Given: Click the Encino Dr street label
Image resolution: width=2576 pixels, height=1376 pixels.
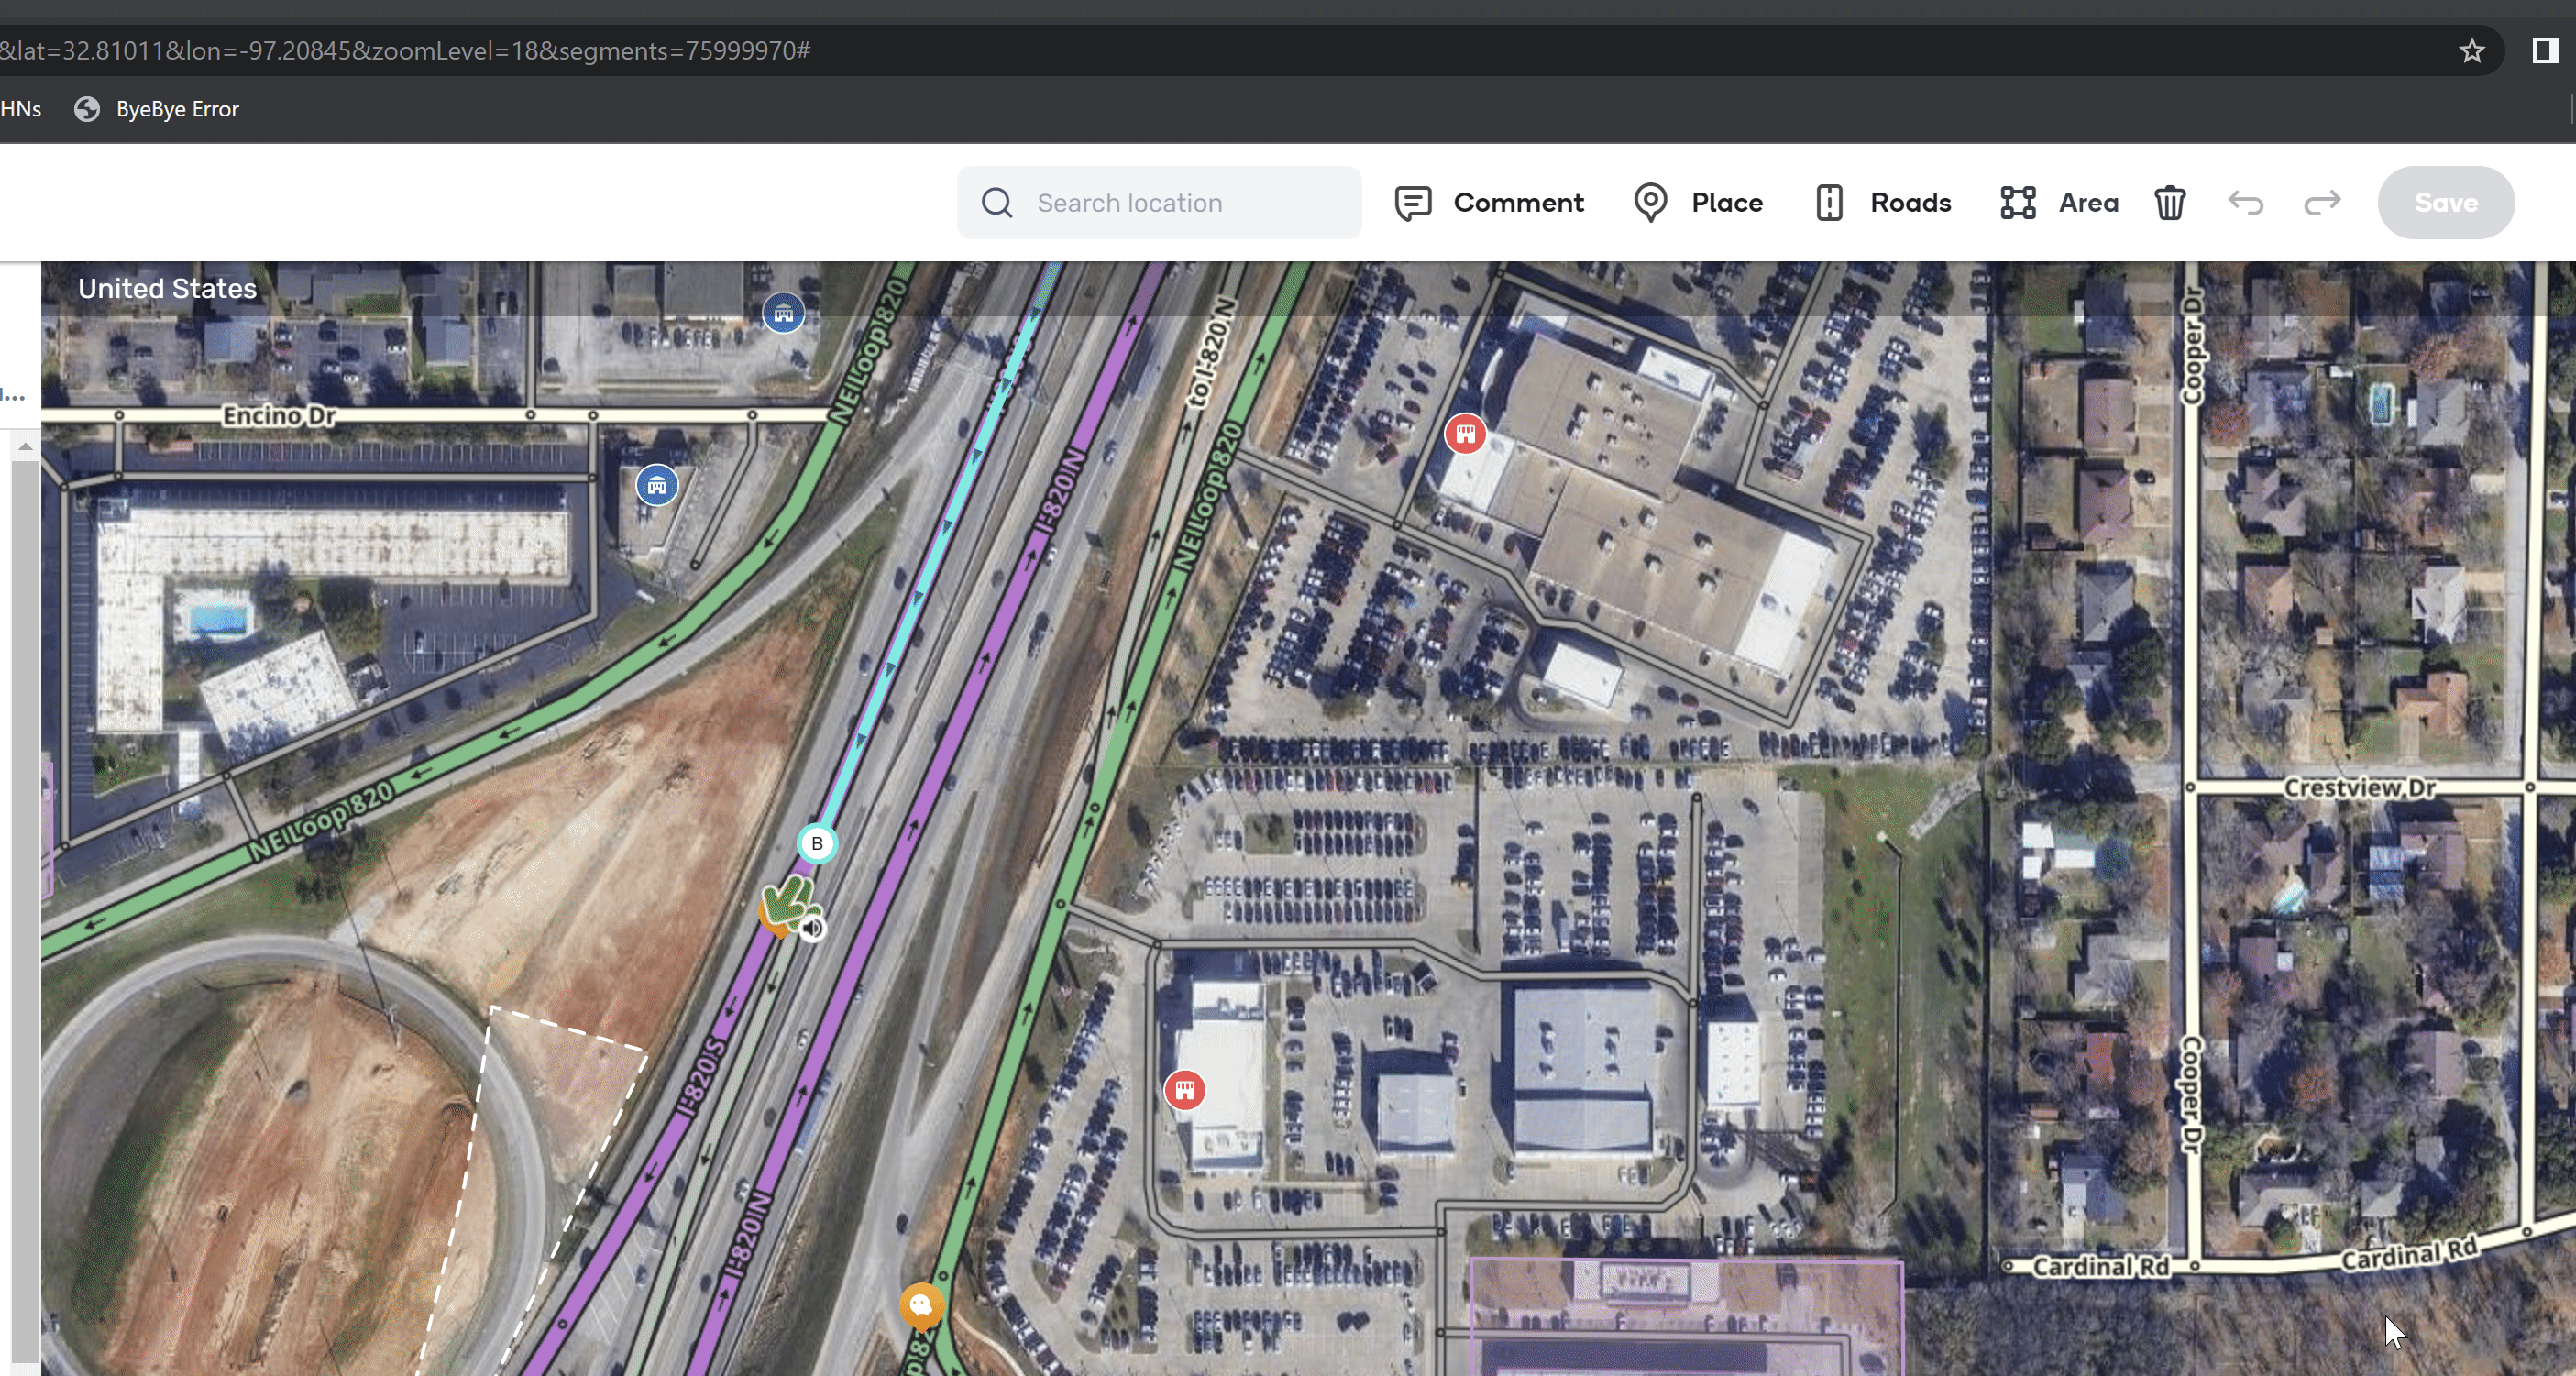Looking at the screenshot, I should 279,416.
